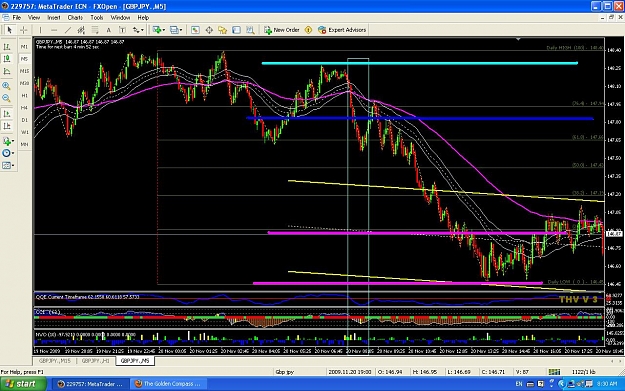Select the text label tool
This screenshot has height=391, width=625.
point(122,30)
